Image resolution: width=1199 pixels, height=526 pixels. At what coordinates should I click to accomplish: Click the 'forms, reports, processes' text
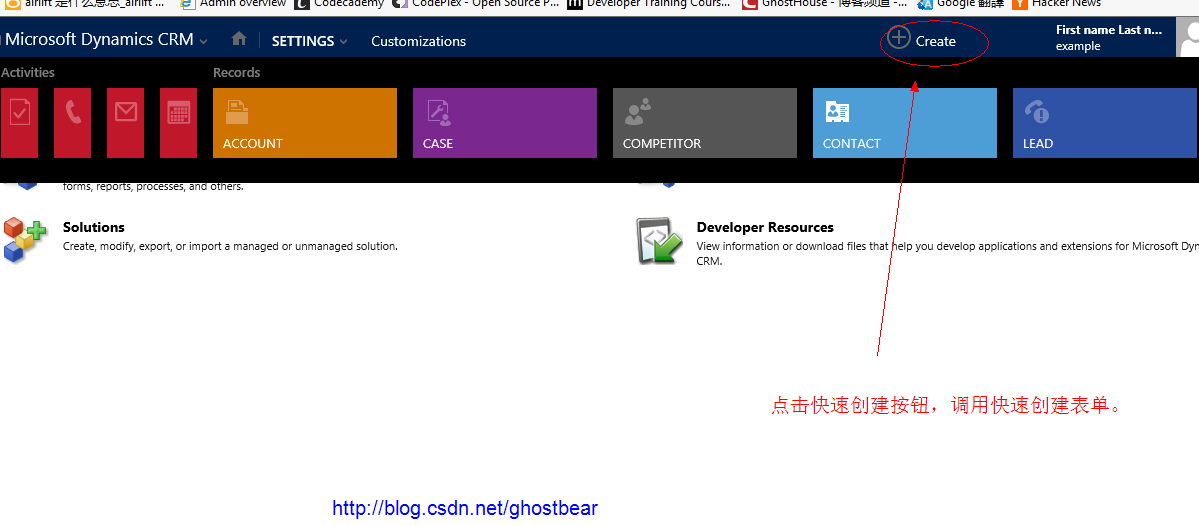point(154,186)
